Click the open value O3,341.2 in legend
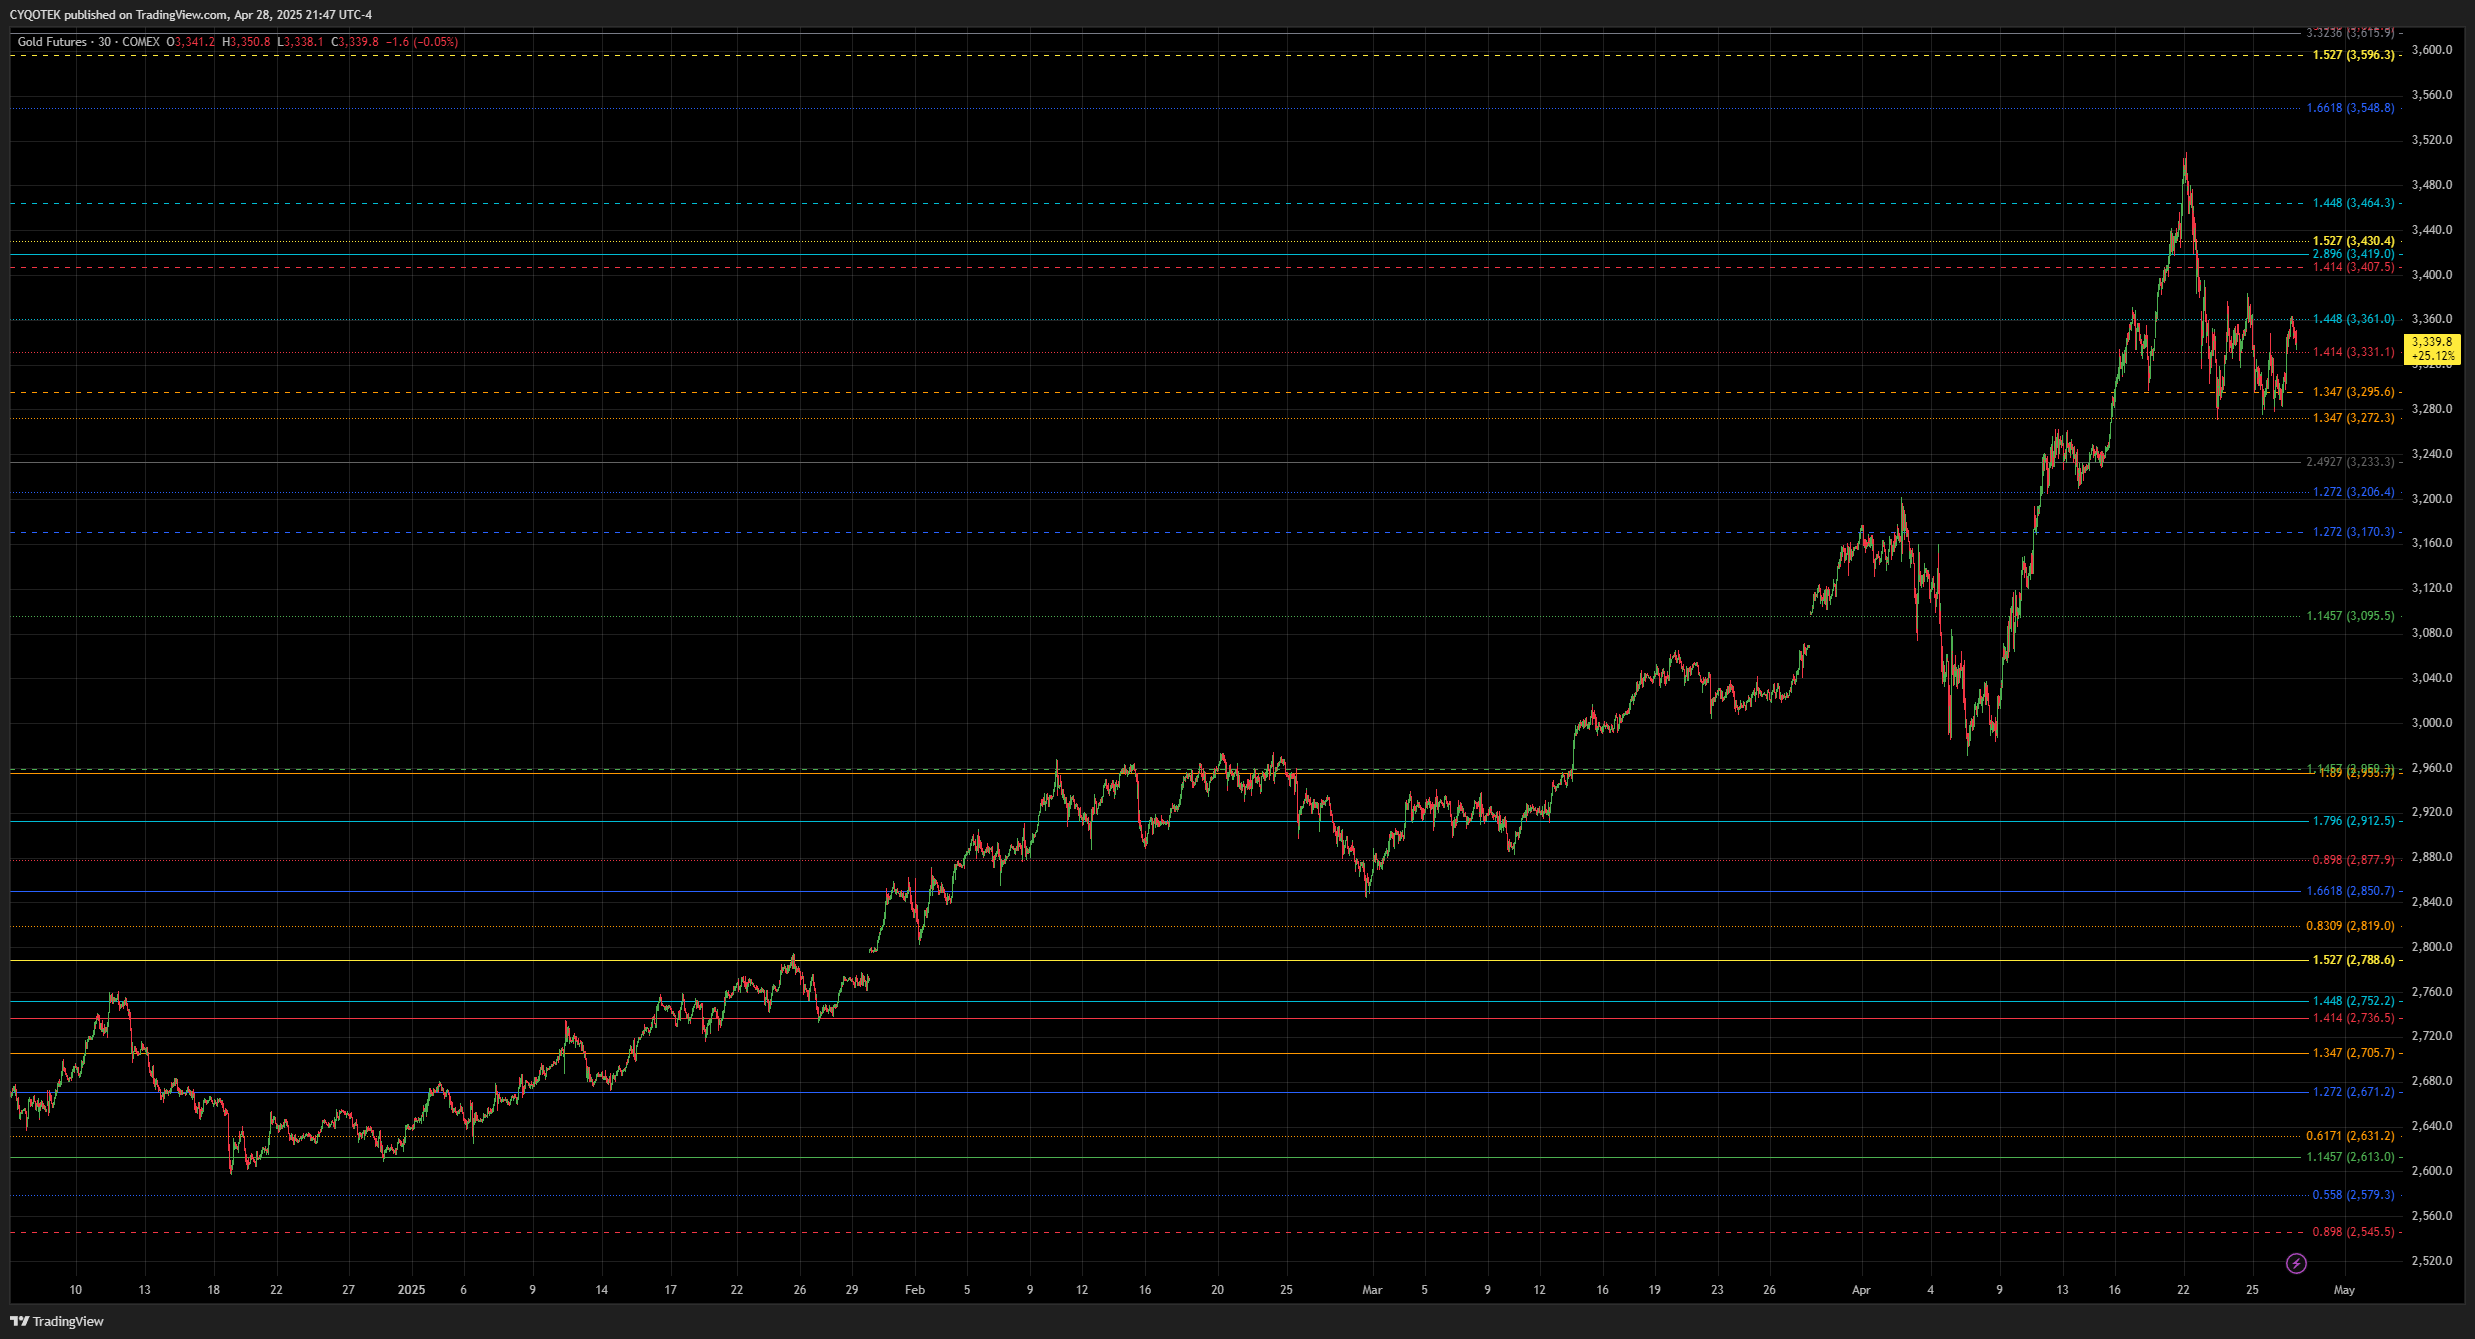 (190, 42)
